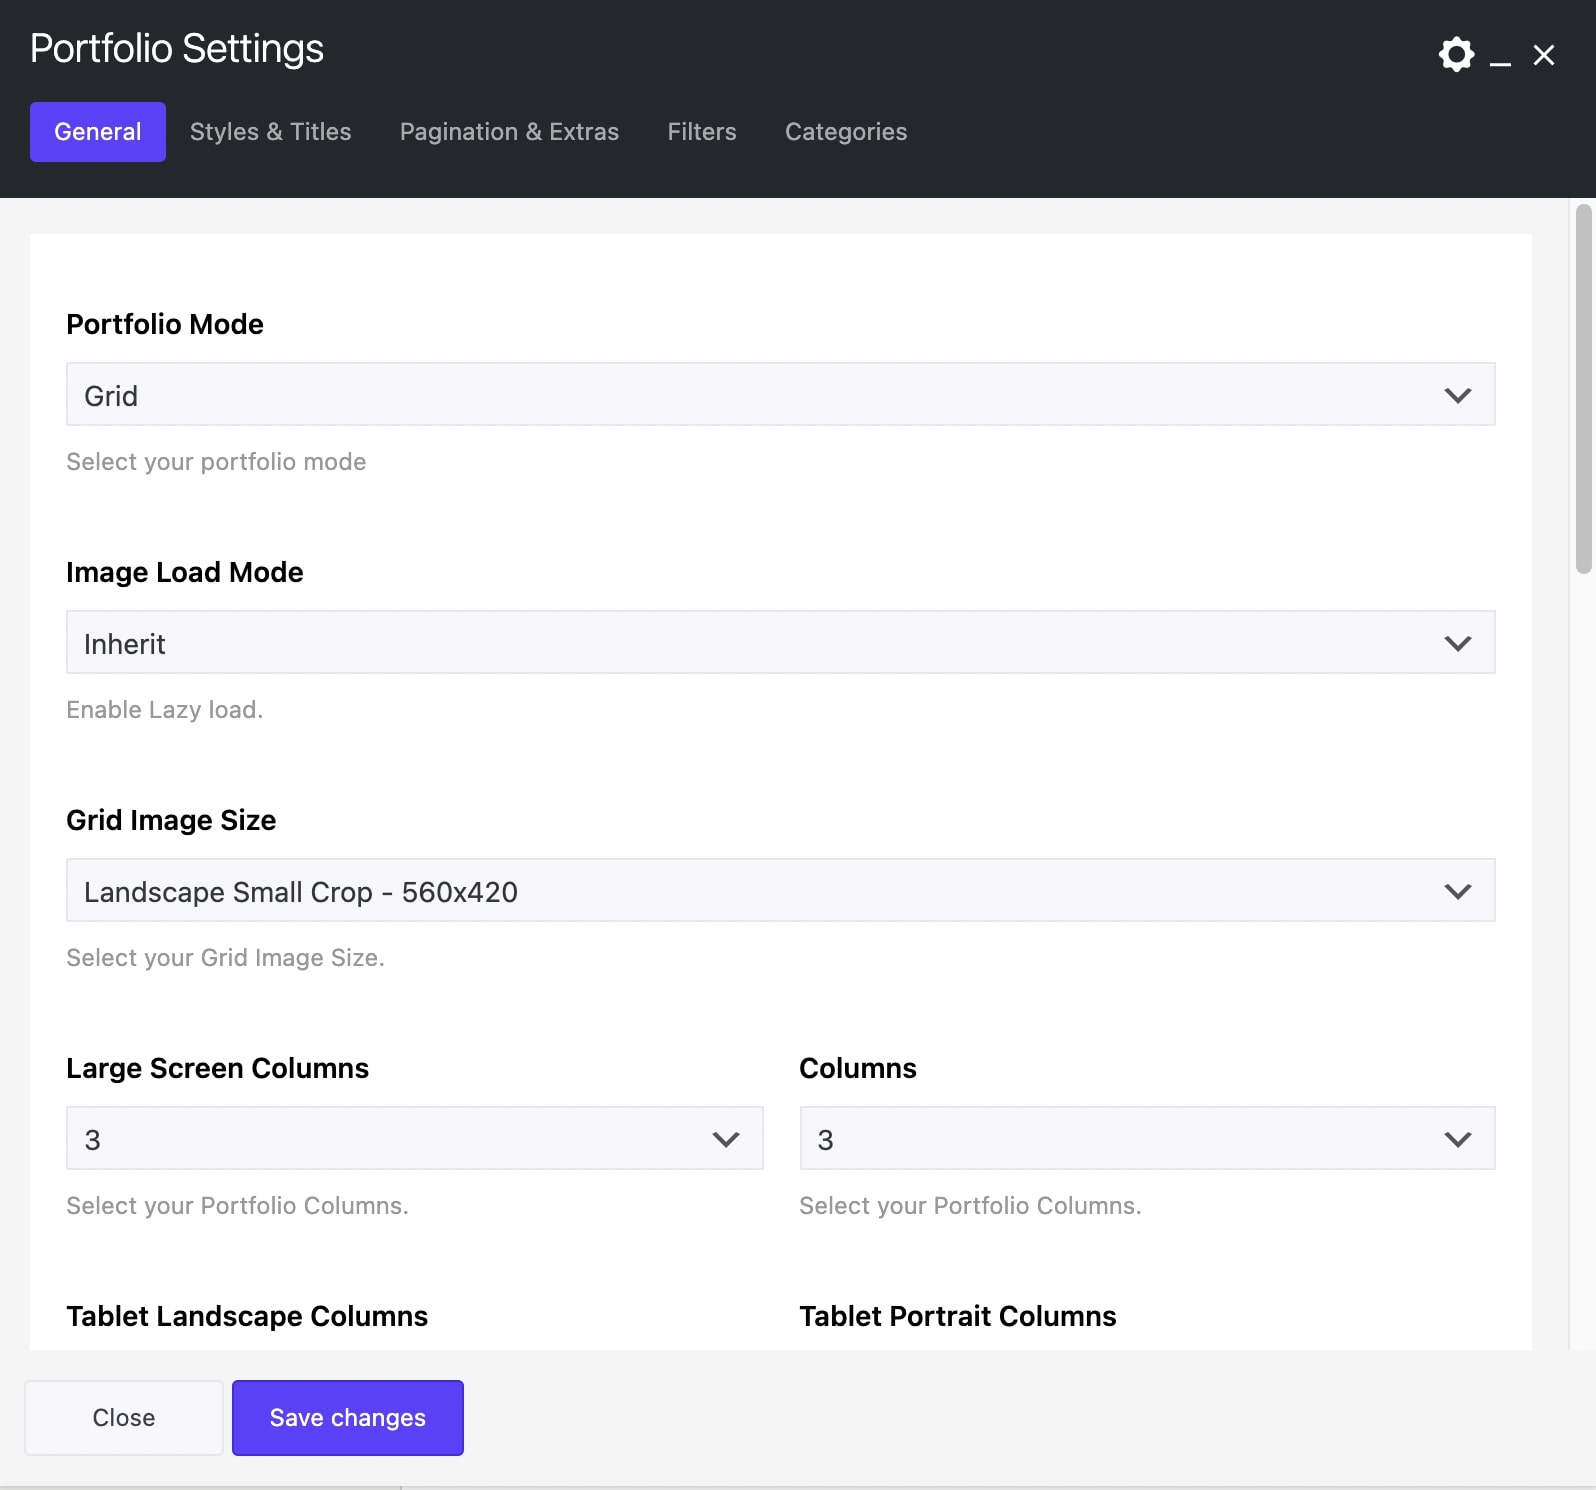Click the 'Enable Lazy load.' help text
The width and height of the screenshot is (1596, 1490).
(165, 710)
